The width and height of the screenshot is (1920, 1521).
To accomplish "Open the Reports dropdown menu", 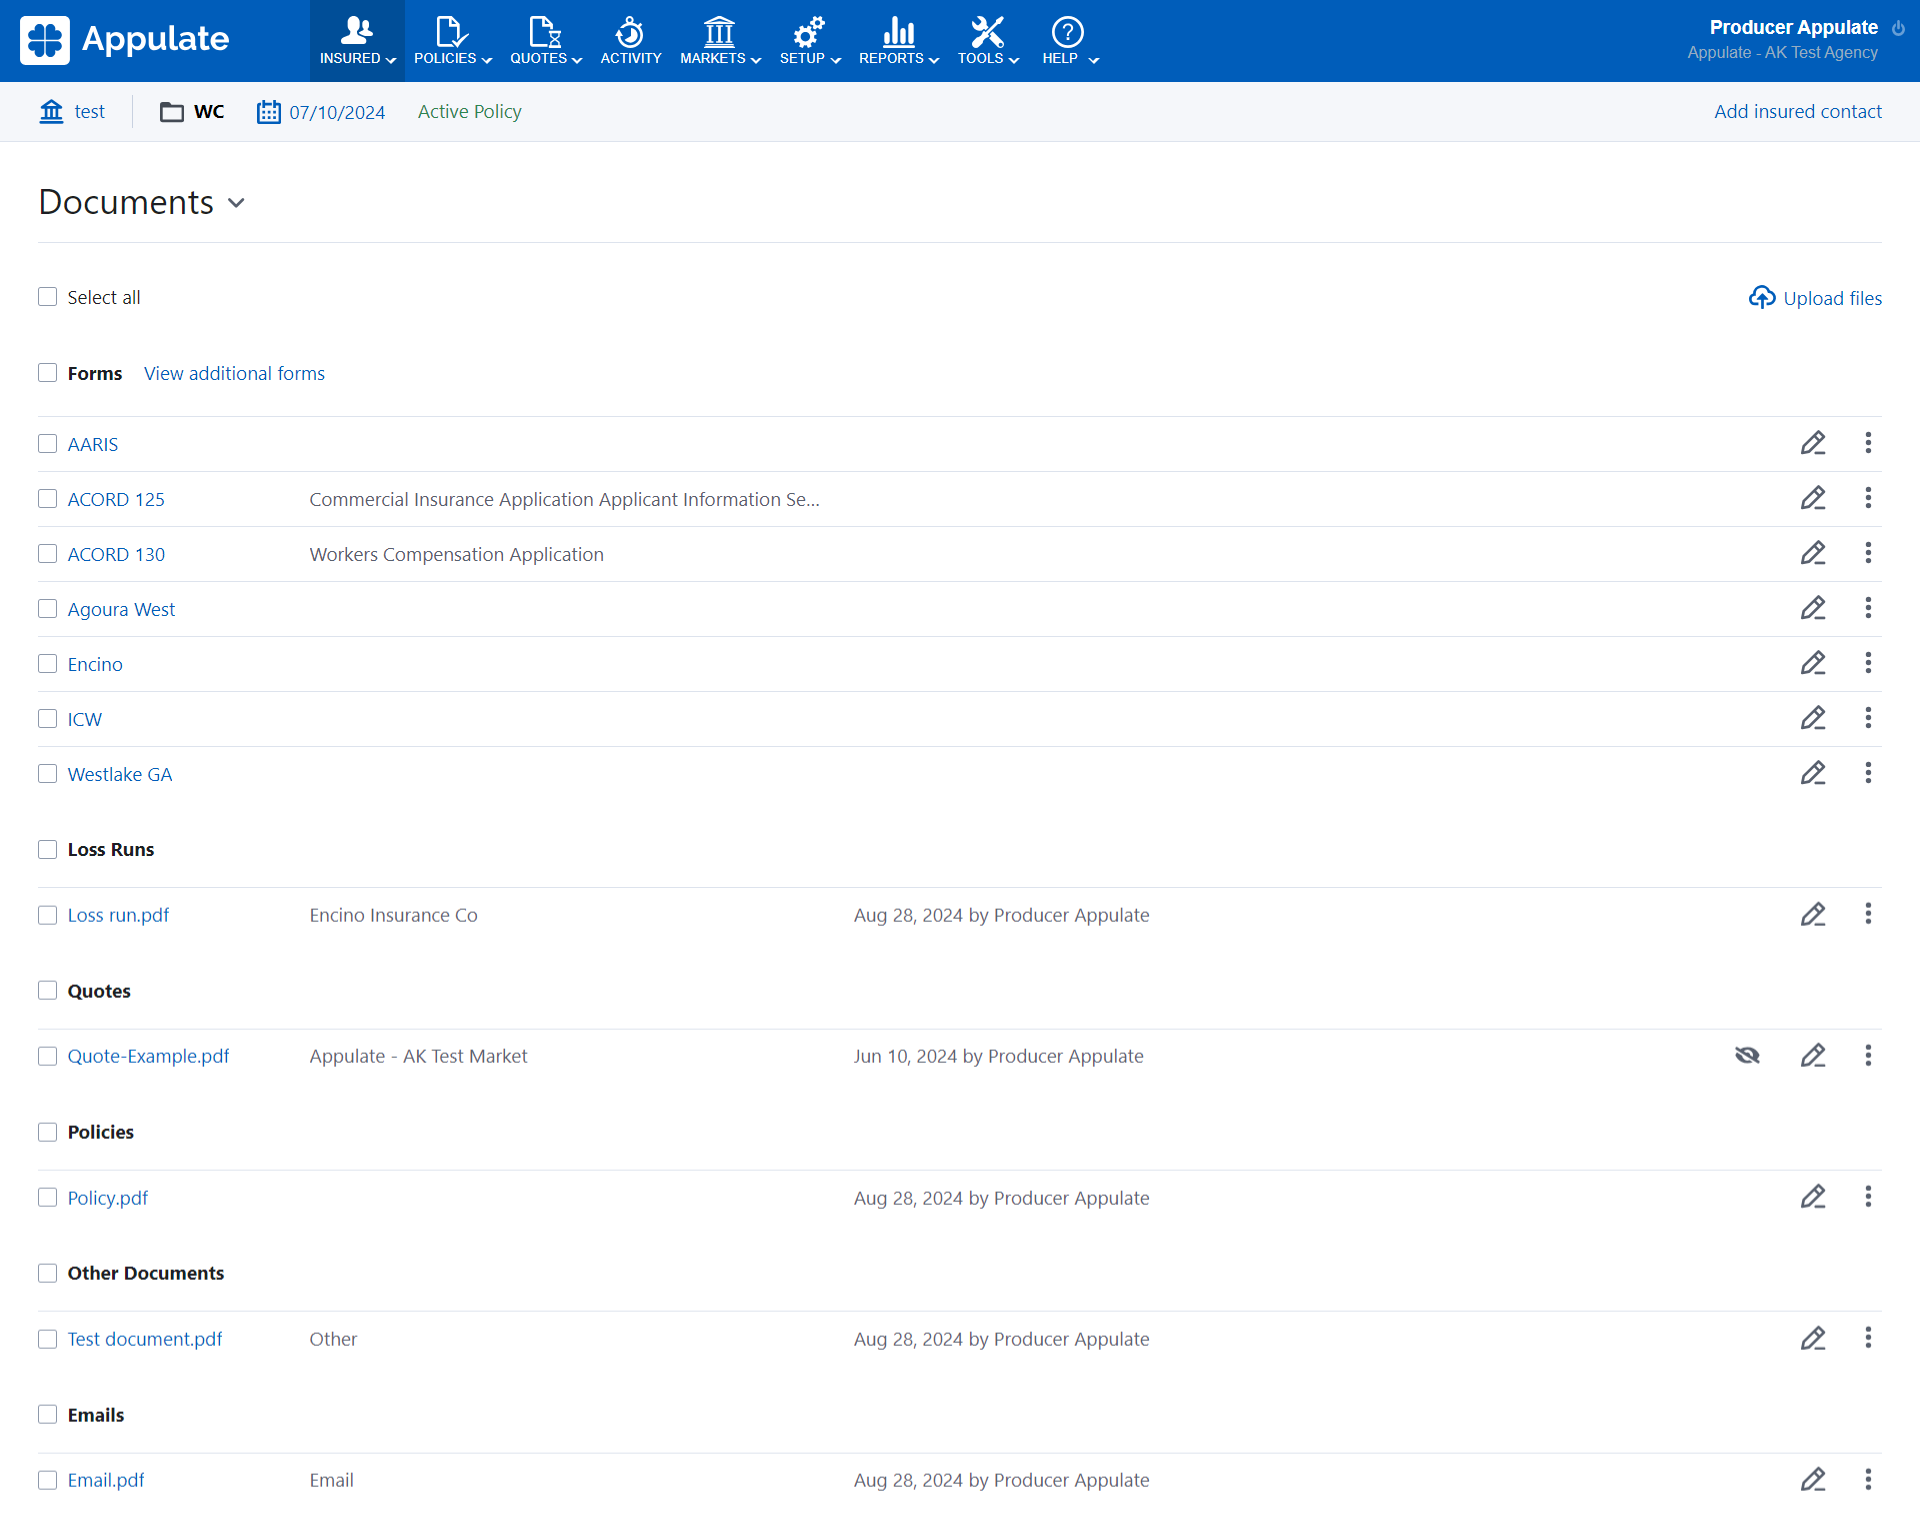I will tap(898, 41).
